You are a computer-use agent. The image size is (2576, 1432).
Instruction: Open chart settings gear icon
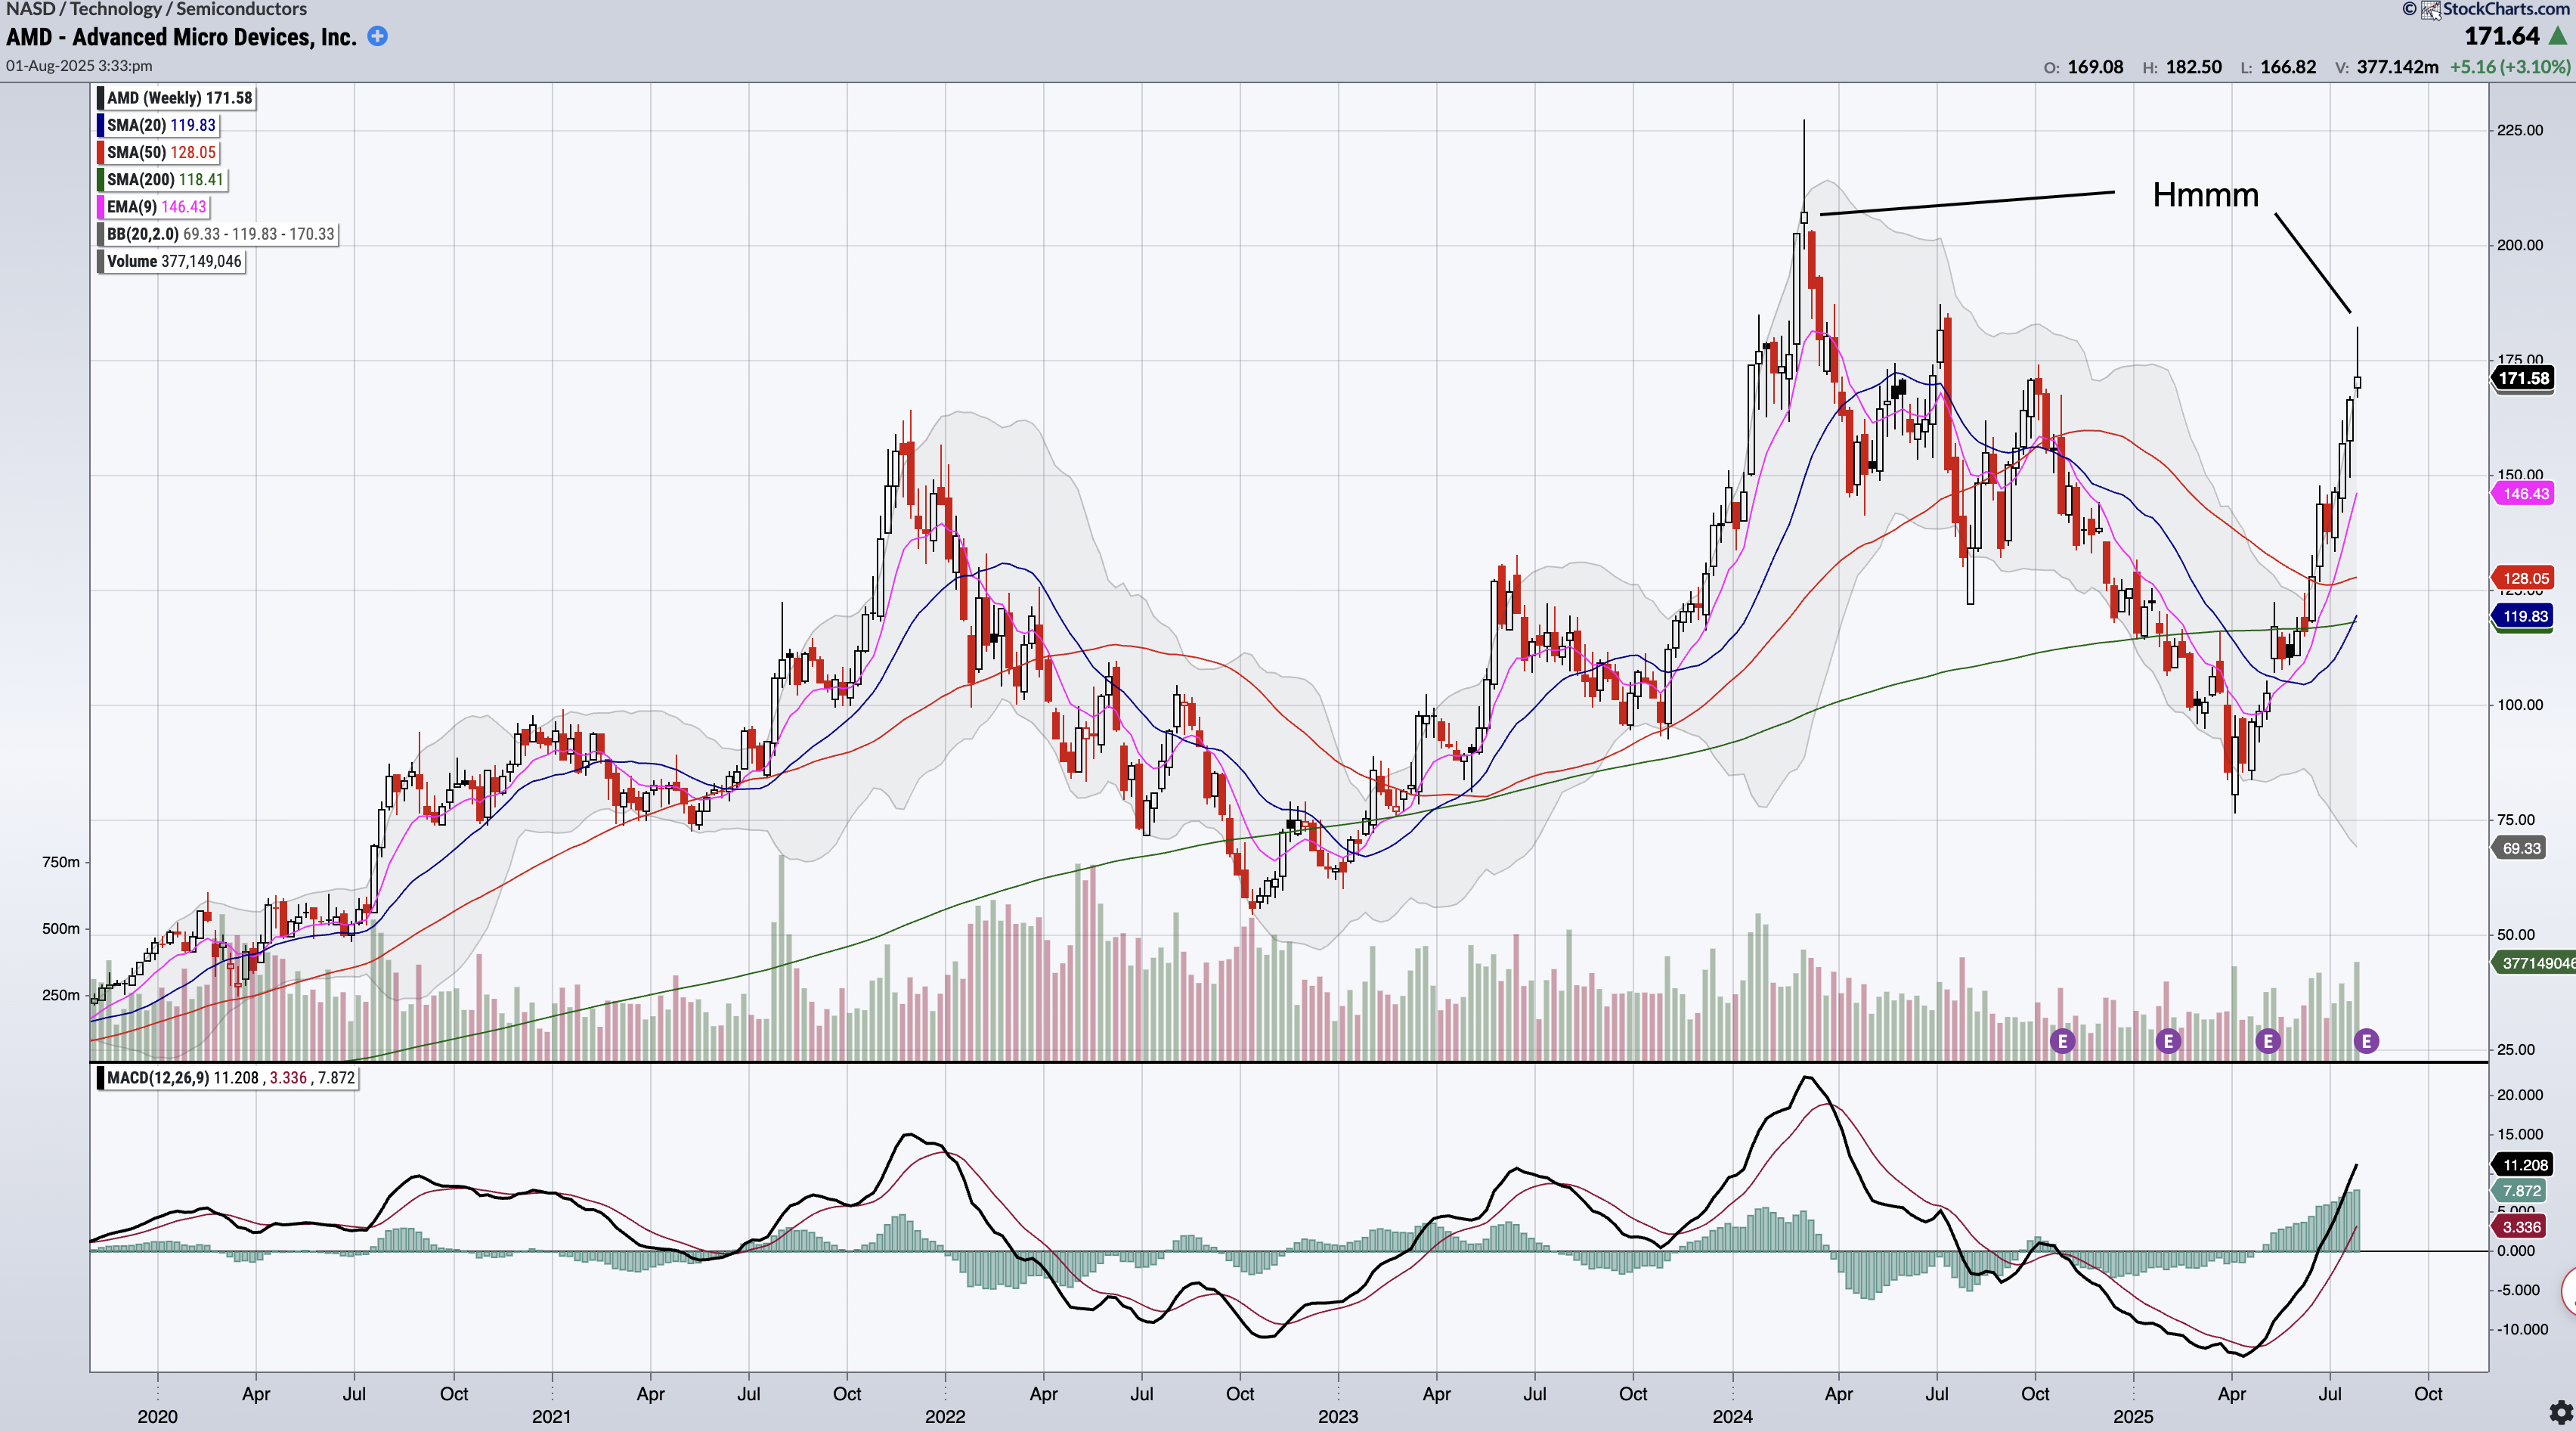tap(2560, 1413)
